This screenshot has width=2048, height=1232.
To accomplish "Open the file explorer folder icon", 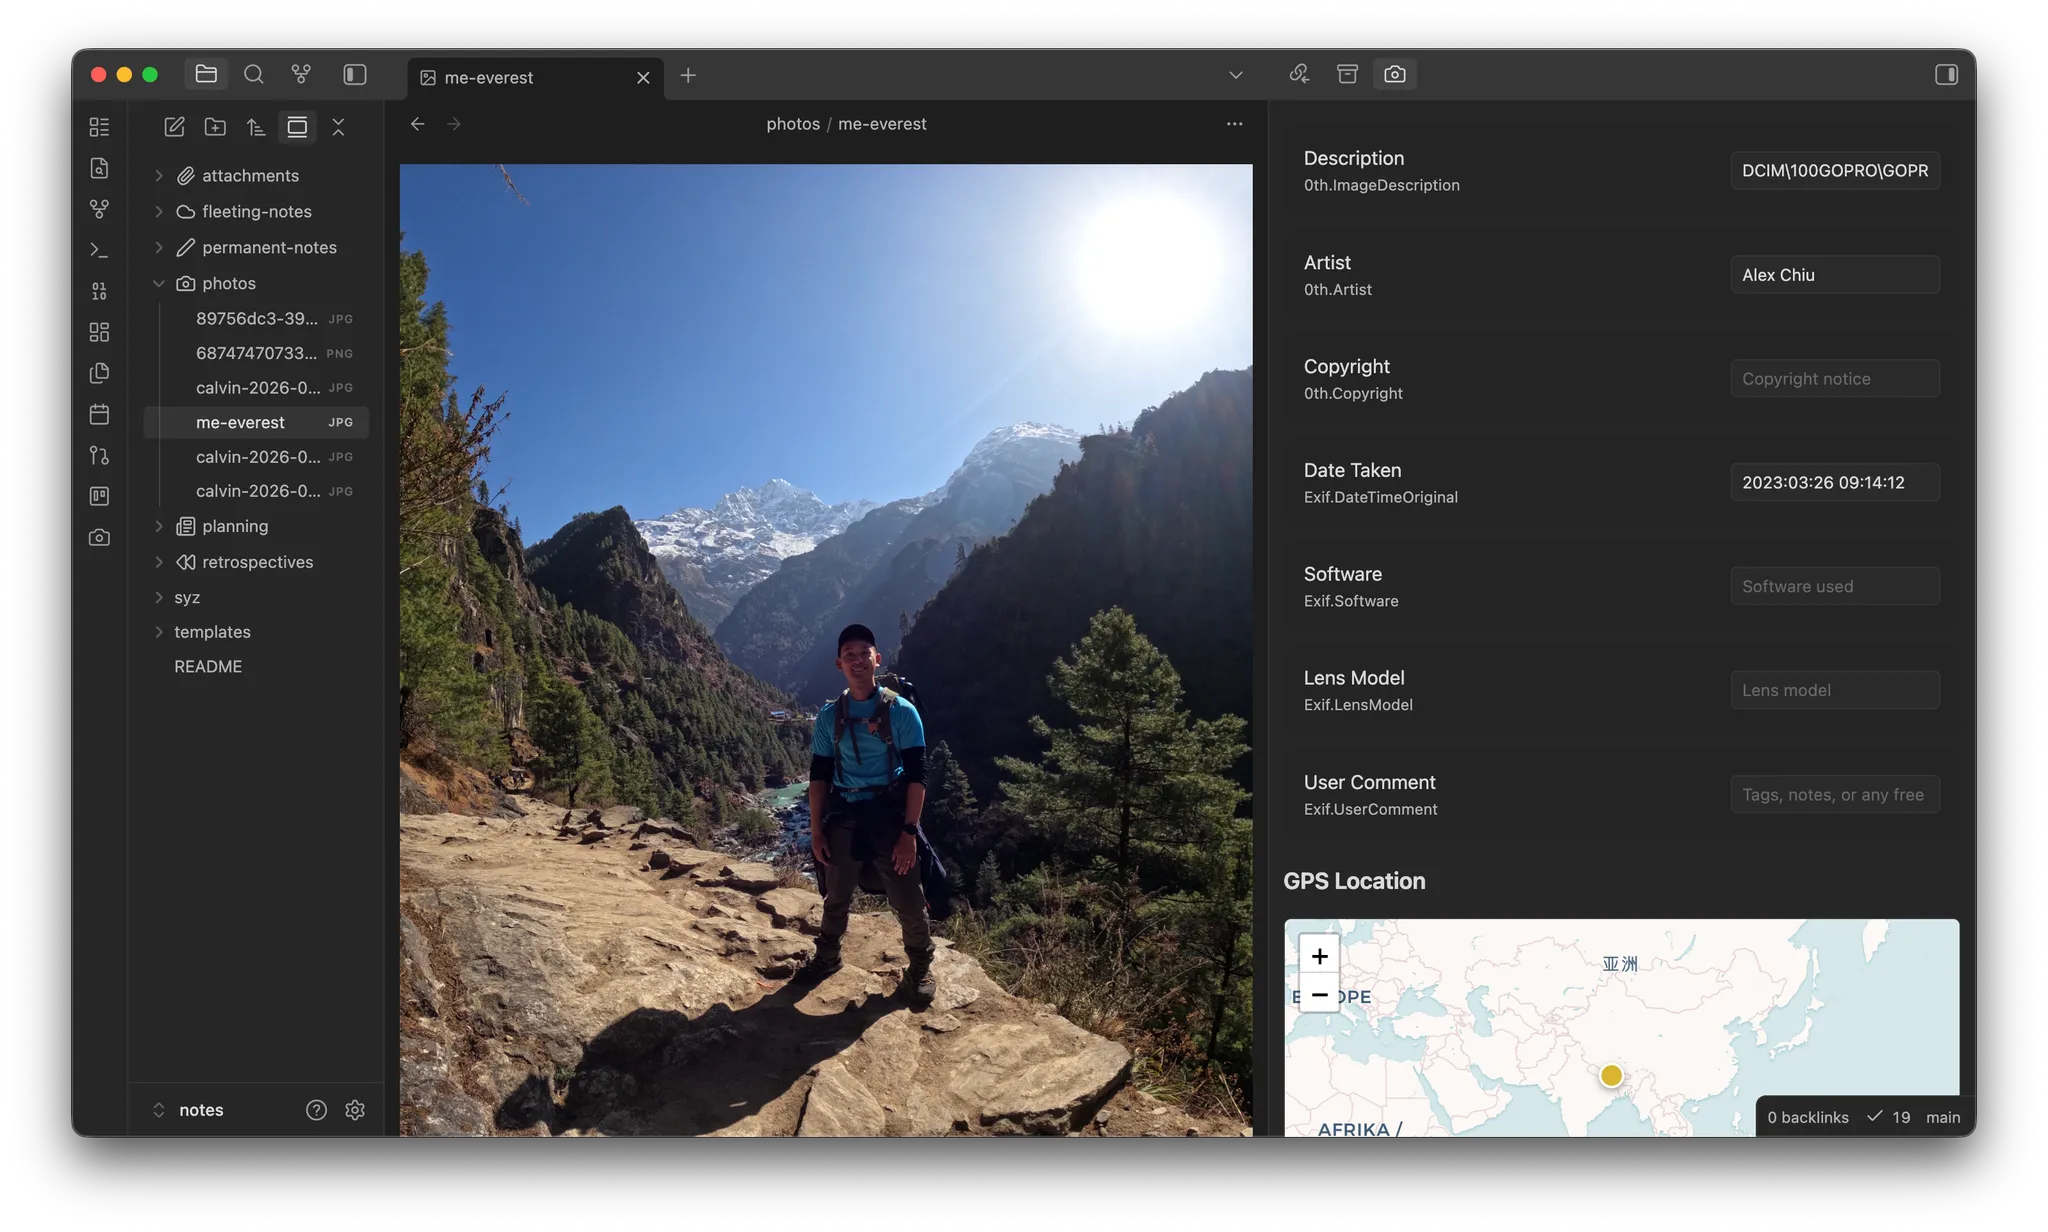I will point(206,74).
